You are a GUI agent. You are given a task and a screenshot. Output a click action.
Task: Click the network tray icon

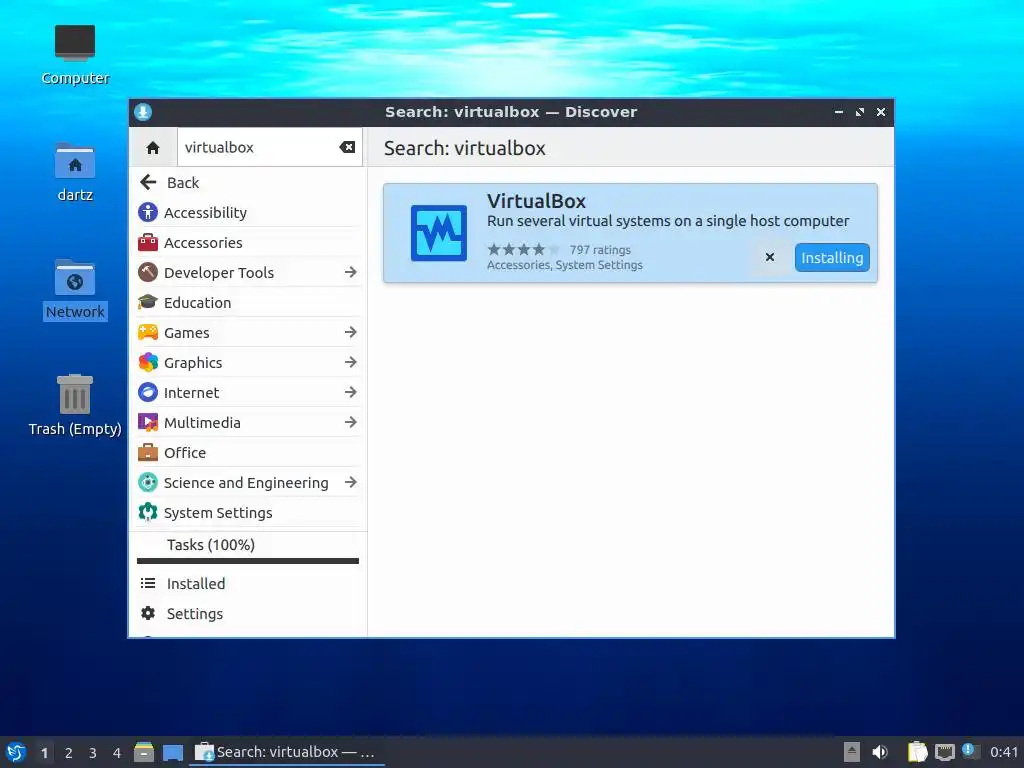[944, 752]
